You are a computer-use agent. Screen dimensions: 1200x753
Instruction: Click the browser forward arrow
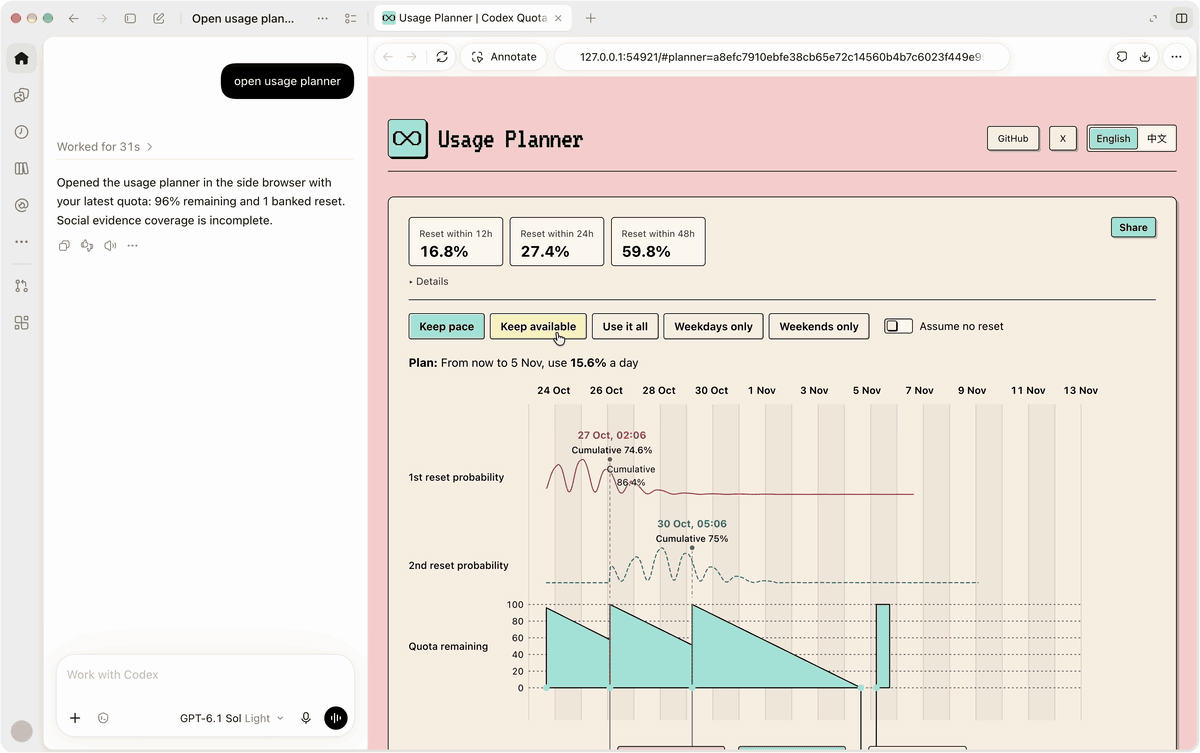pyautogui.click(x=412, y=57)
